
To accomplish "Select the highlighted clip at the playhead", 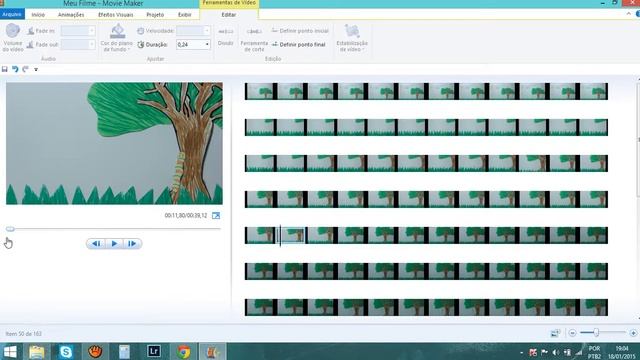I will click(x=291, y=236).
